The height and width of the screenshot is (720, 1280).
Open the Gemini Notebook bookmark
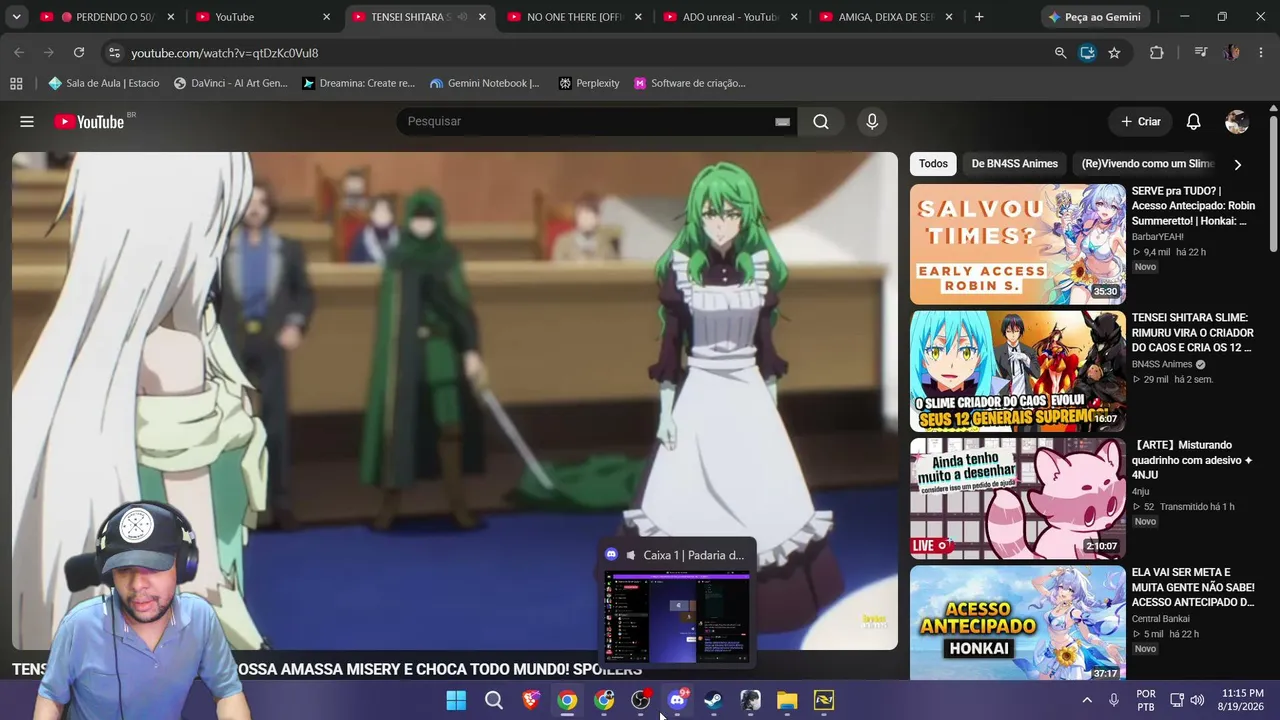485,83
